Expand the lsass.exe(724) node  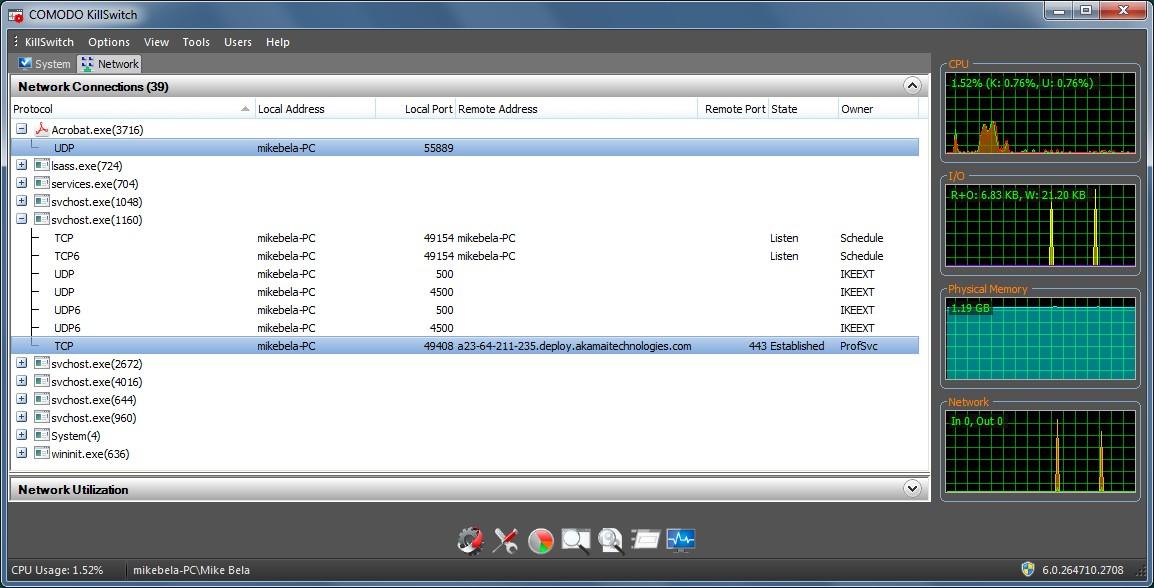pyautogui.click(x=21, y=165)
